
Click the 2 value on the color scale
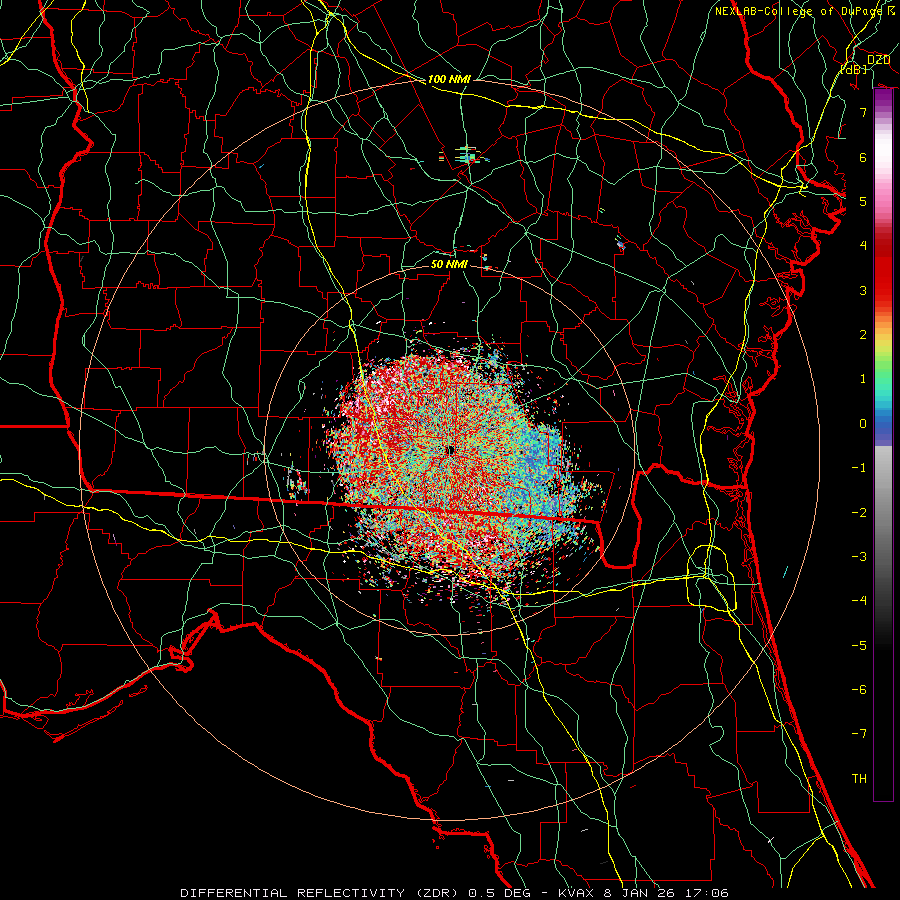(x=863, y=335)
